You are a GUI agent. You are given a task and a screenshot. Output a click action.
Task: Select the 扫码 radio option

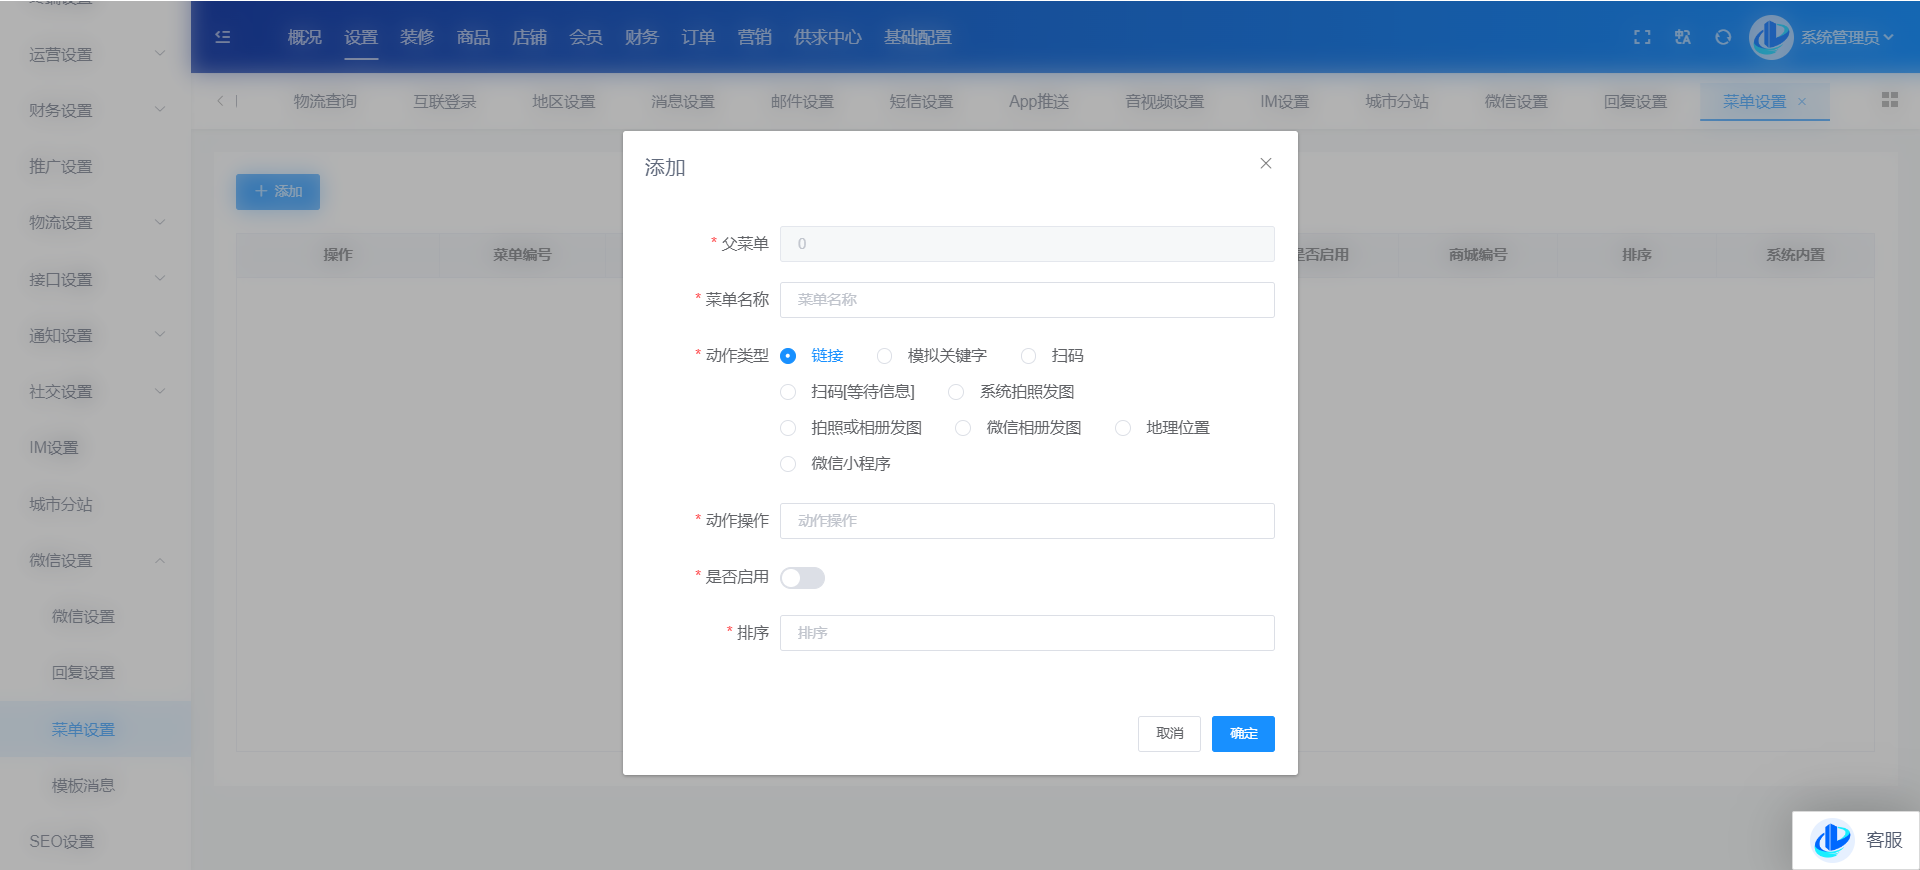point(1028,356)
